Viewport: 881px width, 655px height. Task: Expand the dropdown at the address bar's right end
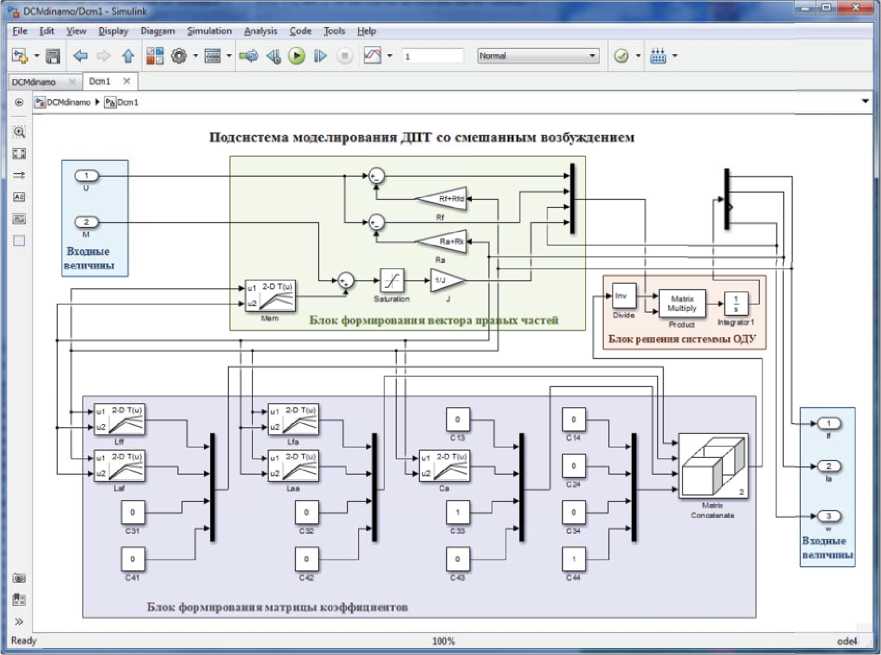865,101
